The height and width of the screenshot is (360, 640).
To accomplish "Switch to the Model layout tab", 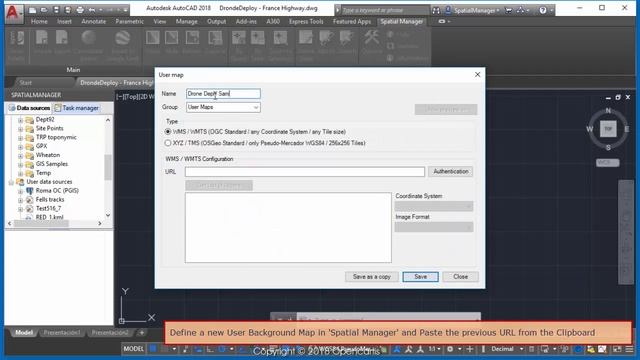I will point(24,333).
